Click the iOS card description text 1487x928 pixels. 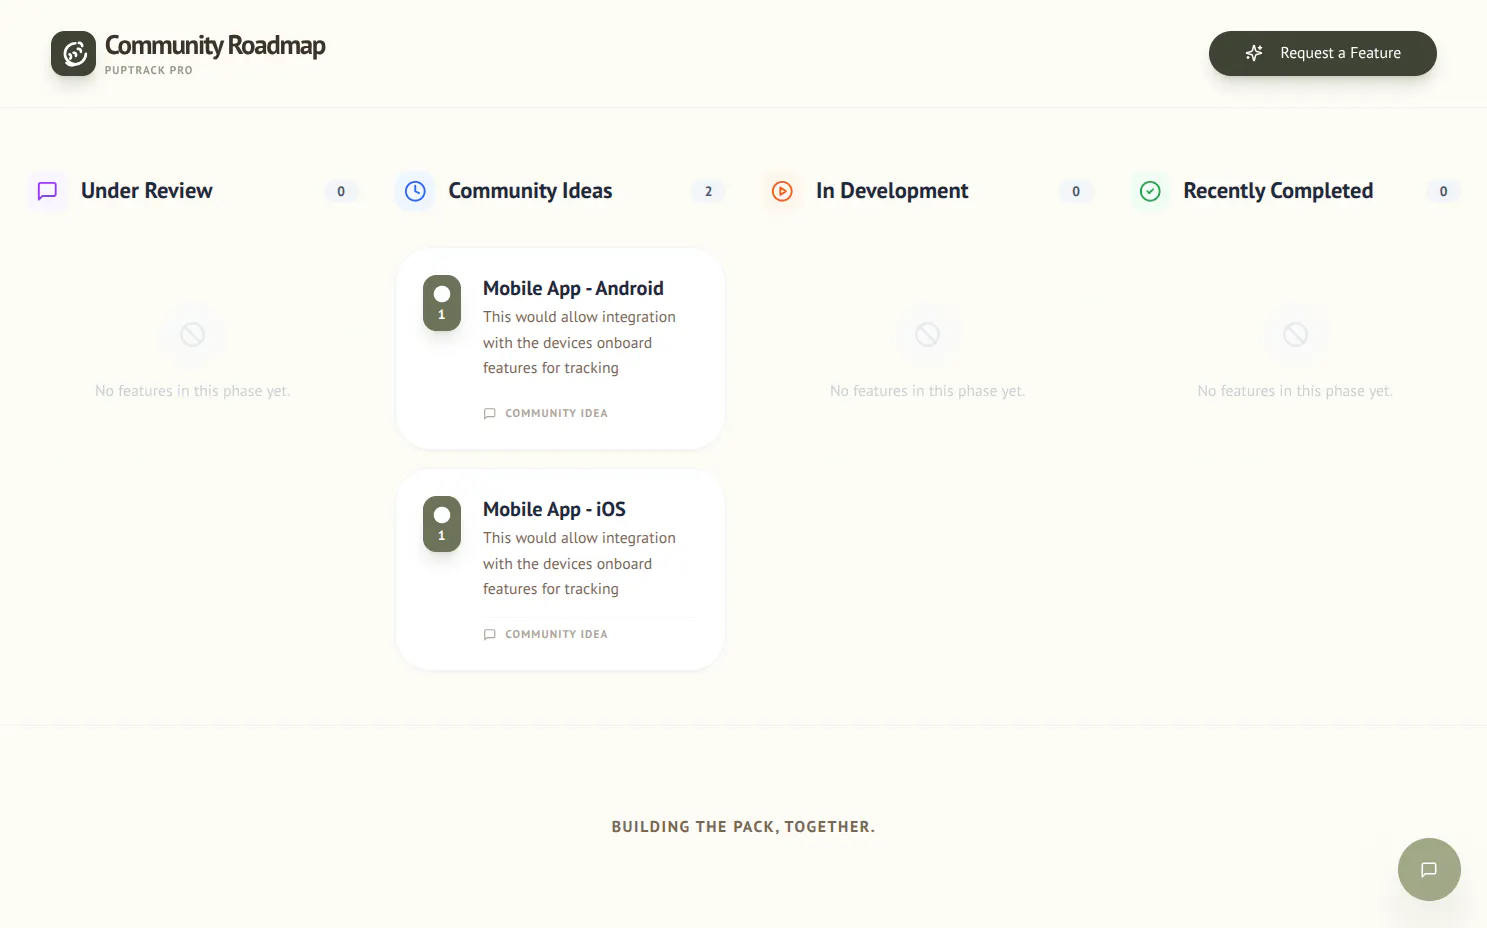[580, 563]
